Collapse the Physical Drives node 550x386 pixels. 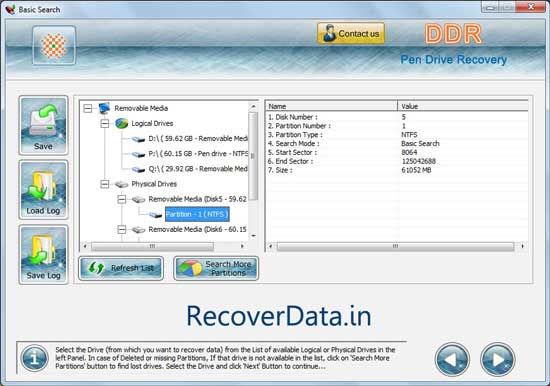[x=105, y=184]
